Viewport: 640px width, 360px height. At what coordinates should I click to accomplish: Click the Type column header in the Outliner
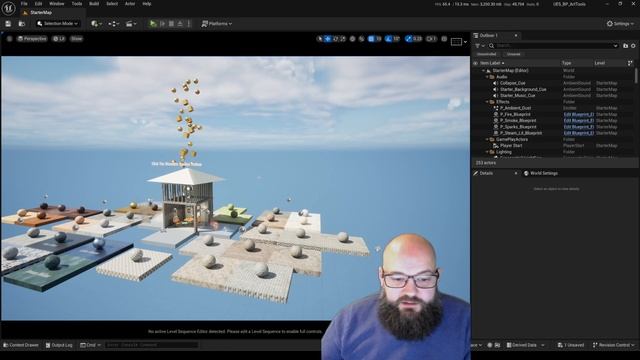[566, 63]
